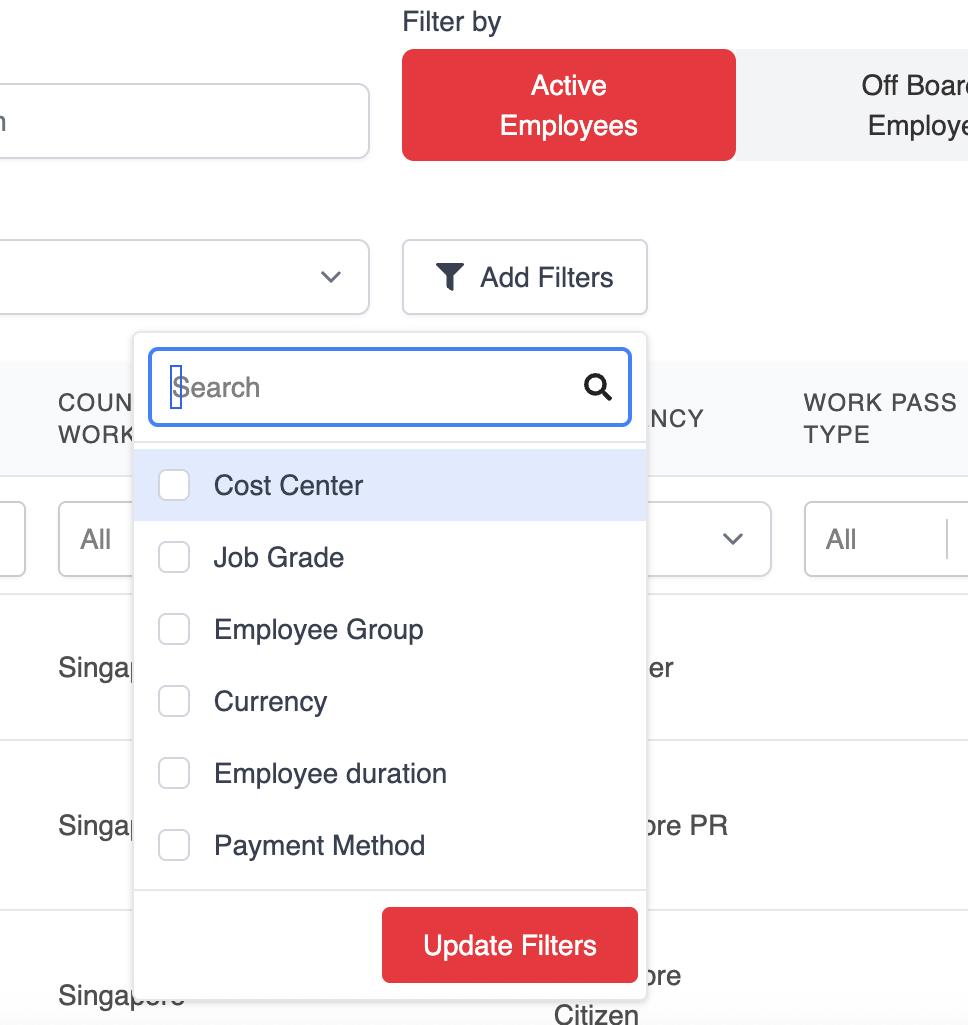The height and width of the screenshot is (1025, 968).
Task: Apply selections with Update Filters
Action: pos(510,945)
